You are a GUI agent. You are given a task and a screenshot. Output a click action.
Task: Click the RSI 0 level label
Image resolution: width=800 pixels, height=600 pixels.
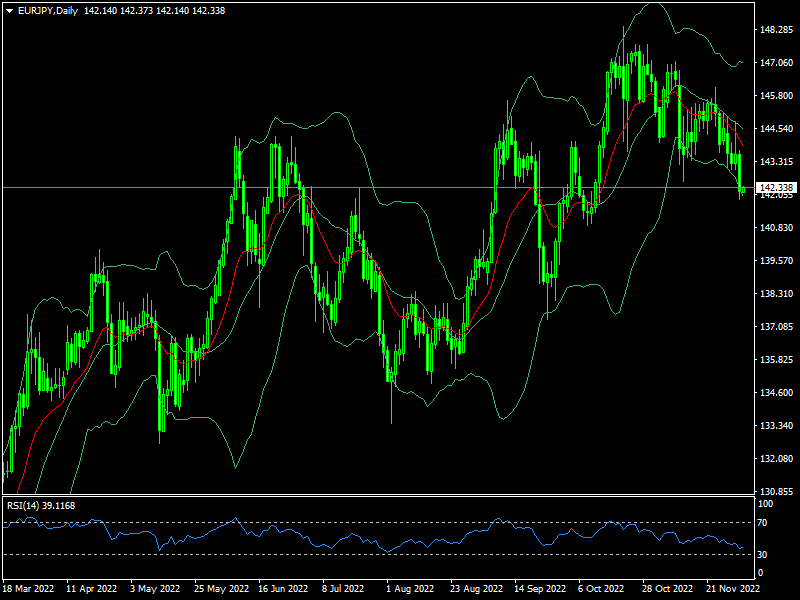(x=761, y=573)
